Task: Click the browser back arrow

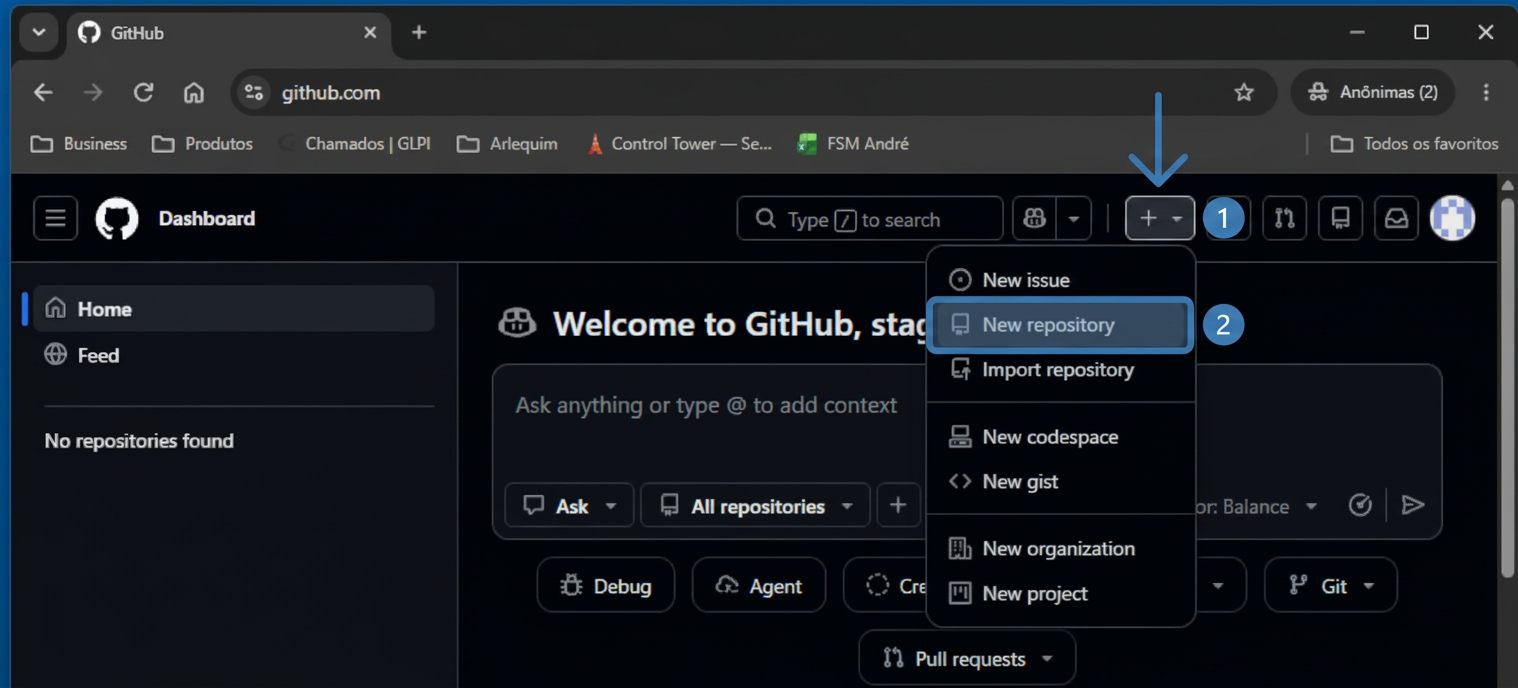Action: (43, 93)
